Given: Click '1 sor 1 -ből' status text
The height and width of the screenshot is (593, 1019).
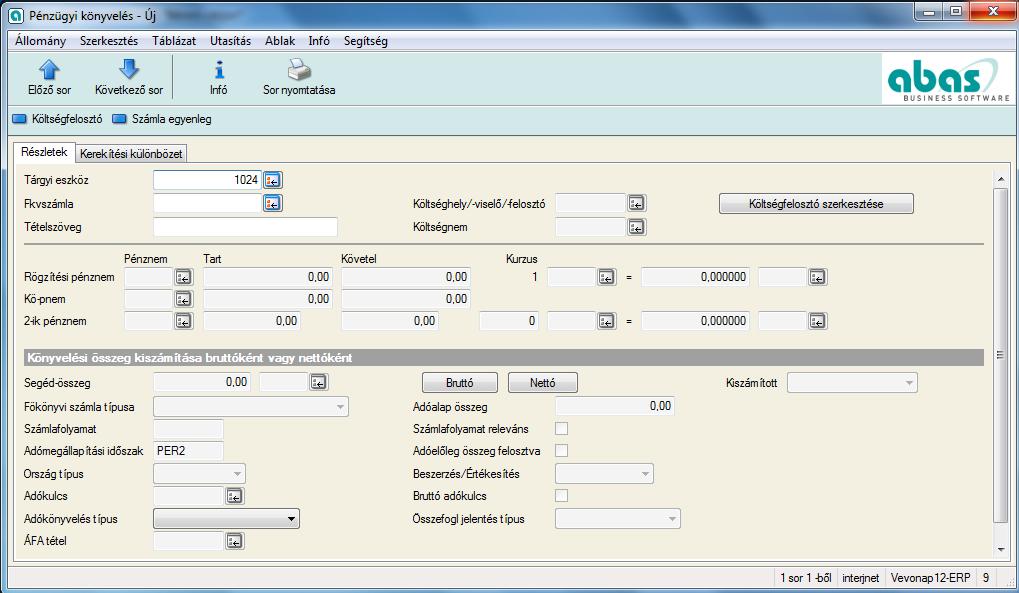Looking at the screenshot, I should click(x=806, y=577).
